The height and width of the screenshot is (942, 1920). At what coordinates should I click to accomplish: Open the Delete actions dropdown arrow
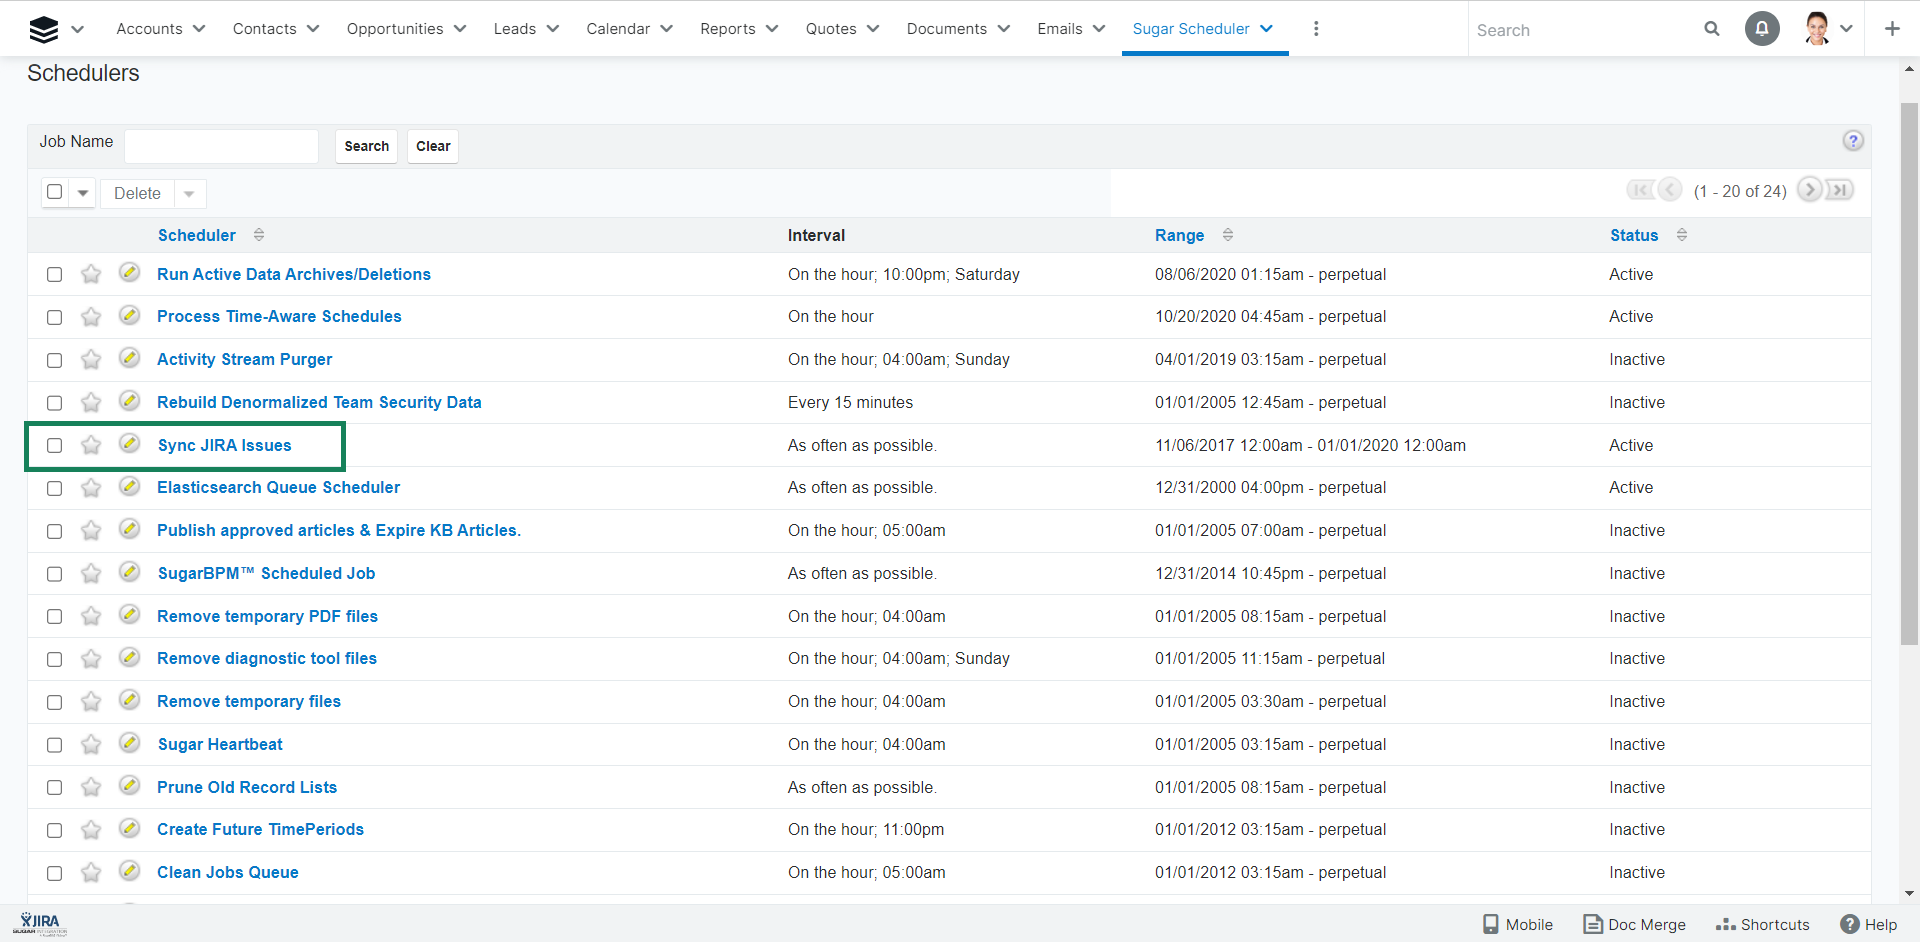tap(189, 194)
